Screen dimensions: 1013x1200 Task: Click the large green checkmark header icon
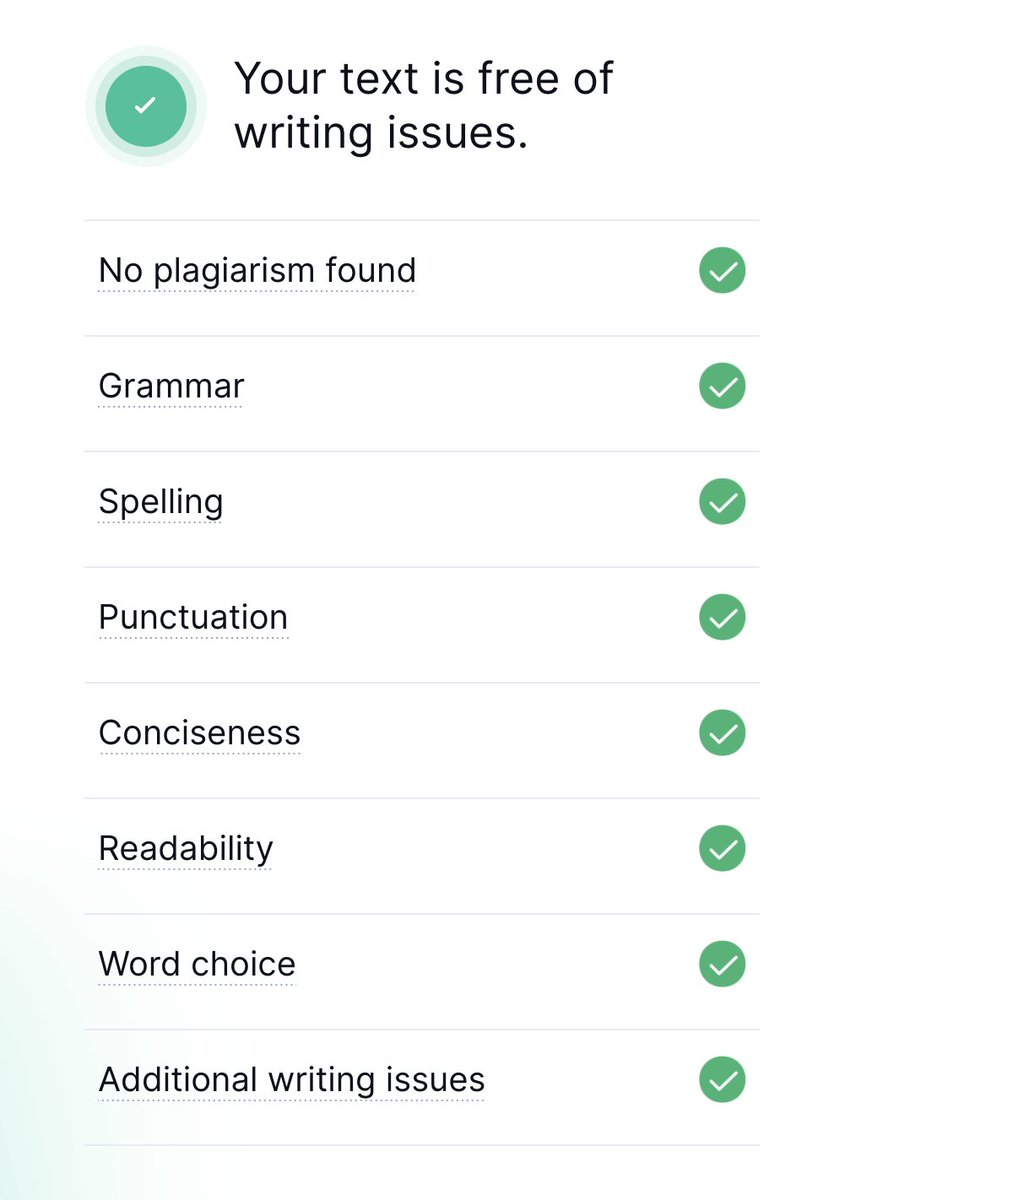tap(146, 106)
